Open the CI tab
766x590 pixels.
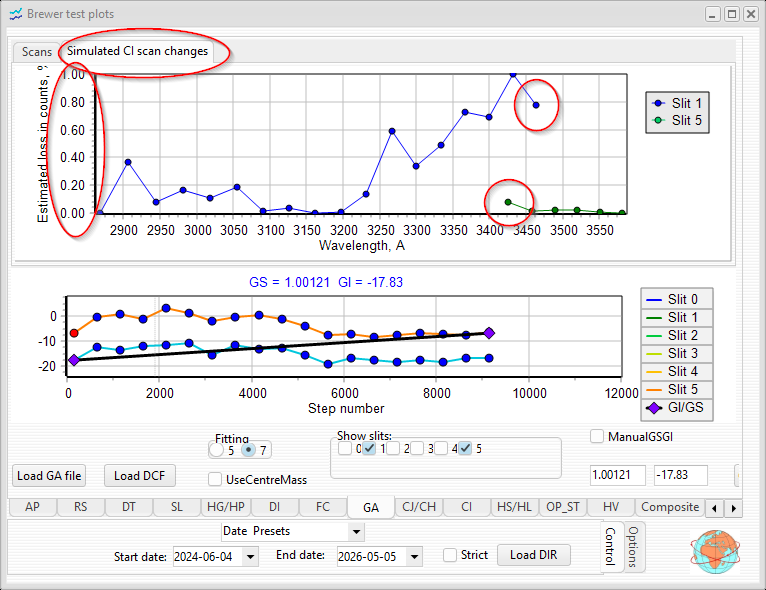(467, 507)
